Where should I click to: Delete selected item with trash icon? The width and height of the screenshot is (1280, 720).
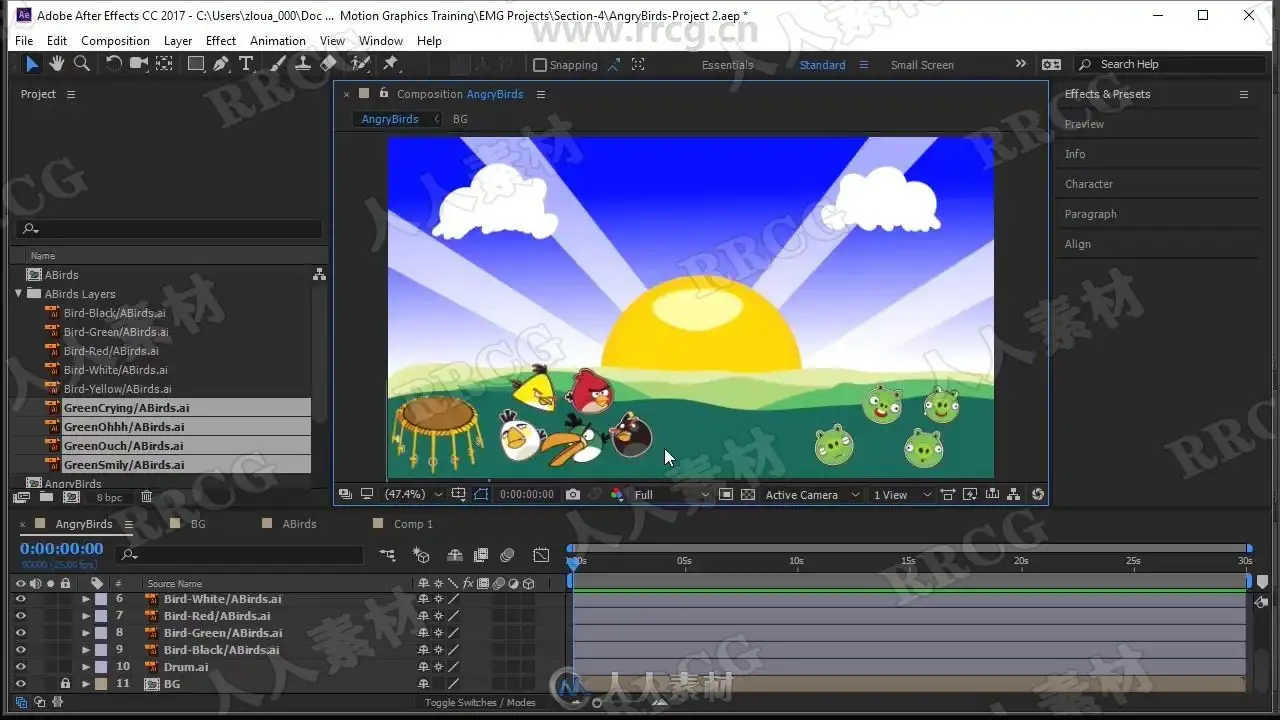tap(147, 497)
